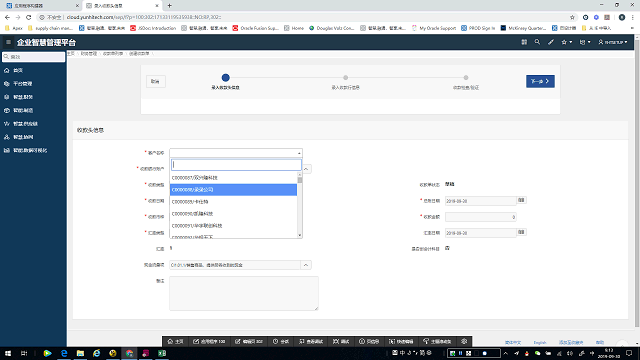Image resolution: width=640 pixels, height=360 pixels.
Task: Open the user account menu in header
Action: 613,42
